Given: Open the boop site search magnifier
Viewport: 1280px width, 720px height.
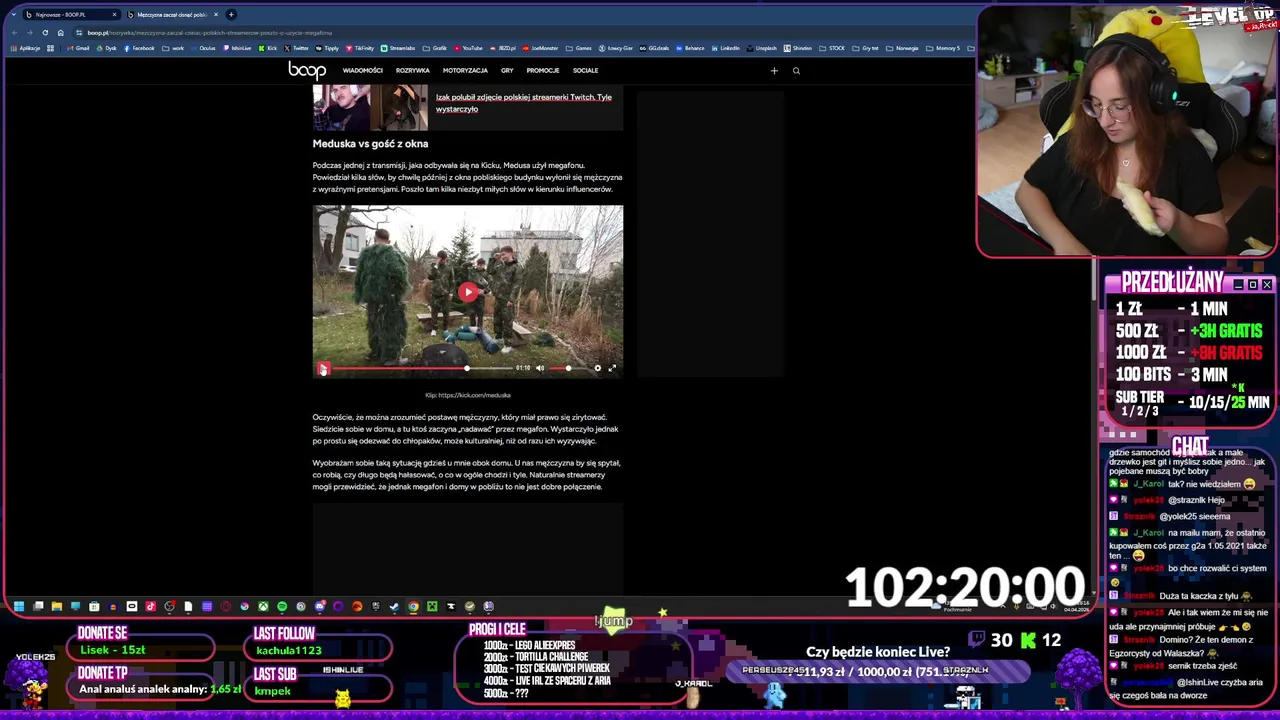Looking at the screenshot, I should click(796, 70).
